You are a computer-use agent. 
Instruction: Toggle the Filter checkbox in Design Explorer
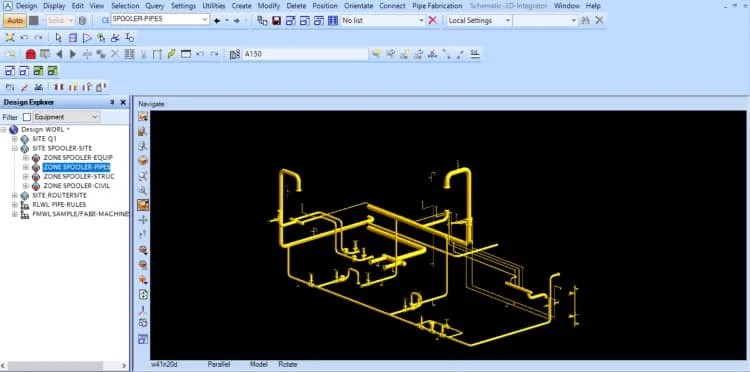[x=27, y=117]
